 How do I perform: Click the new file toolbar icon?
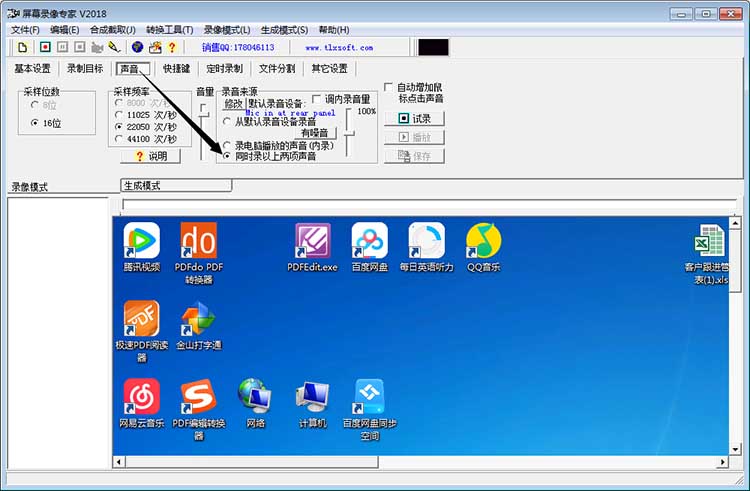22,47
